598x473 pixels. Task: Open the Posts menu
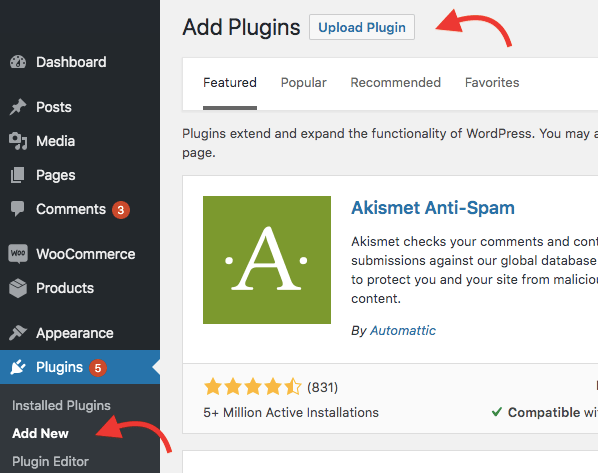54,107
